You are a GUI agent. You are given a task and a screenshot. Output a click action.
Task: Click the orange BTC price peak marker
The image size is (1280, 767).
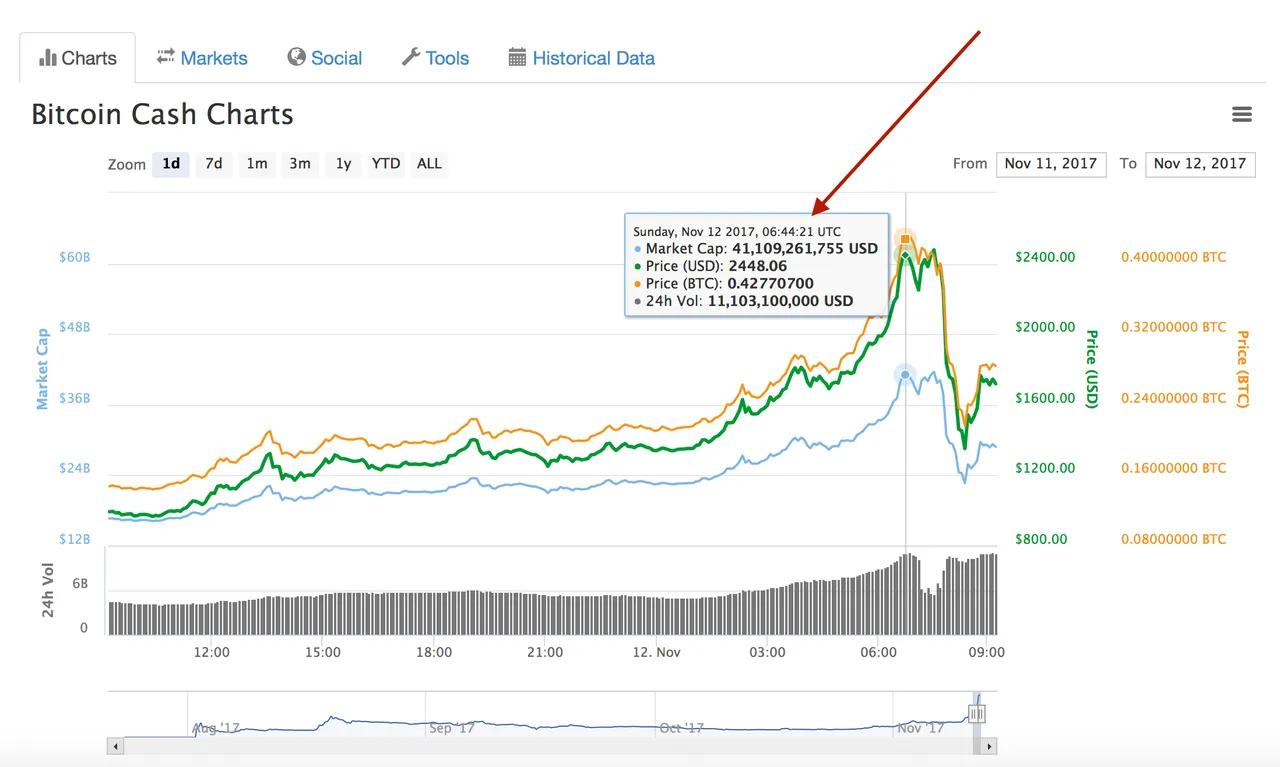905,239
